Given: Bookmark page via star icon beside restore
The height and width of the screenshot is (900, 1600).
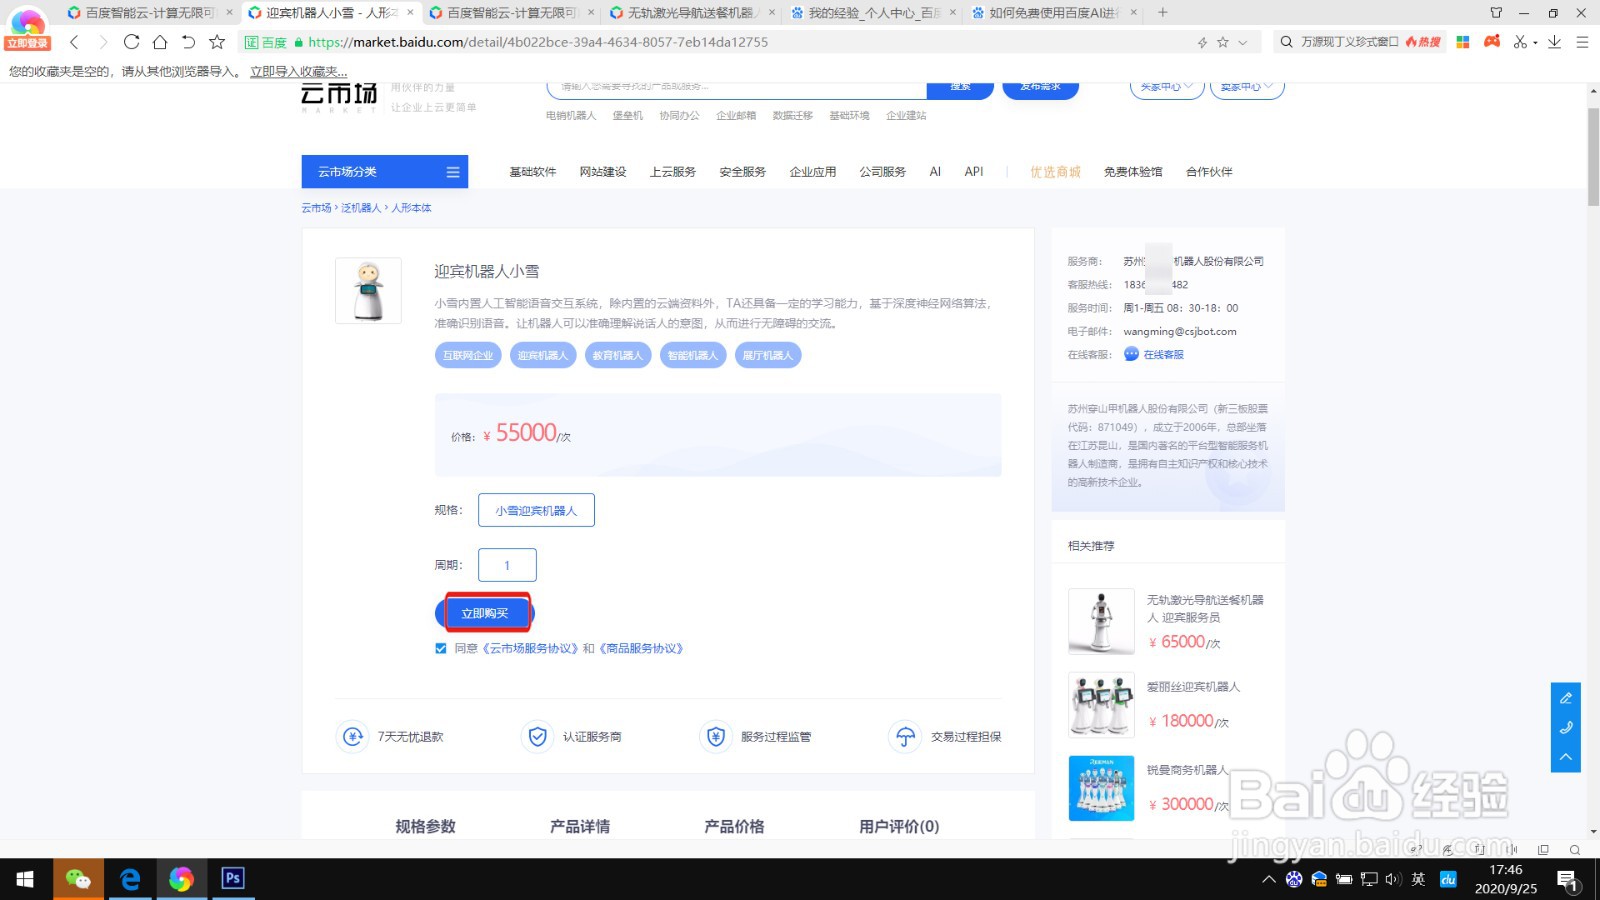Looking at the screenshot, I should 217,42.
